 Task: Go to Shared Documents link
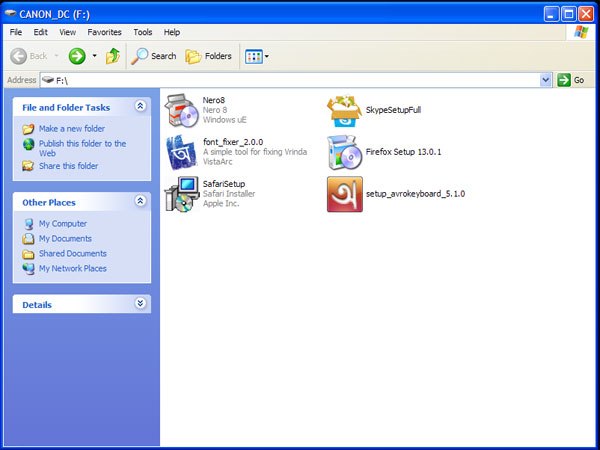(x=73, y=253)
